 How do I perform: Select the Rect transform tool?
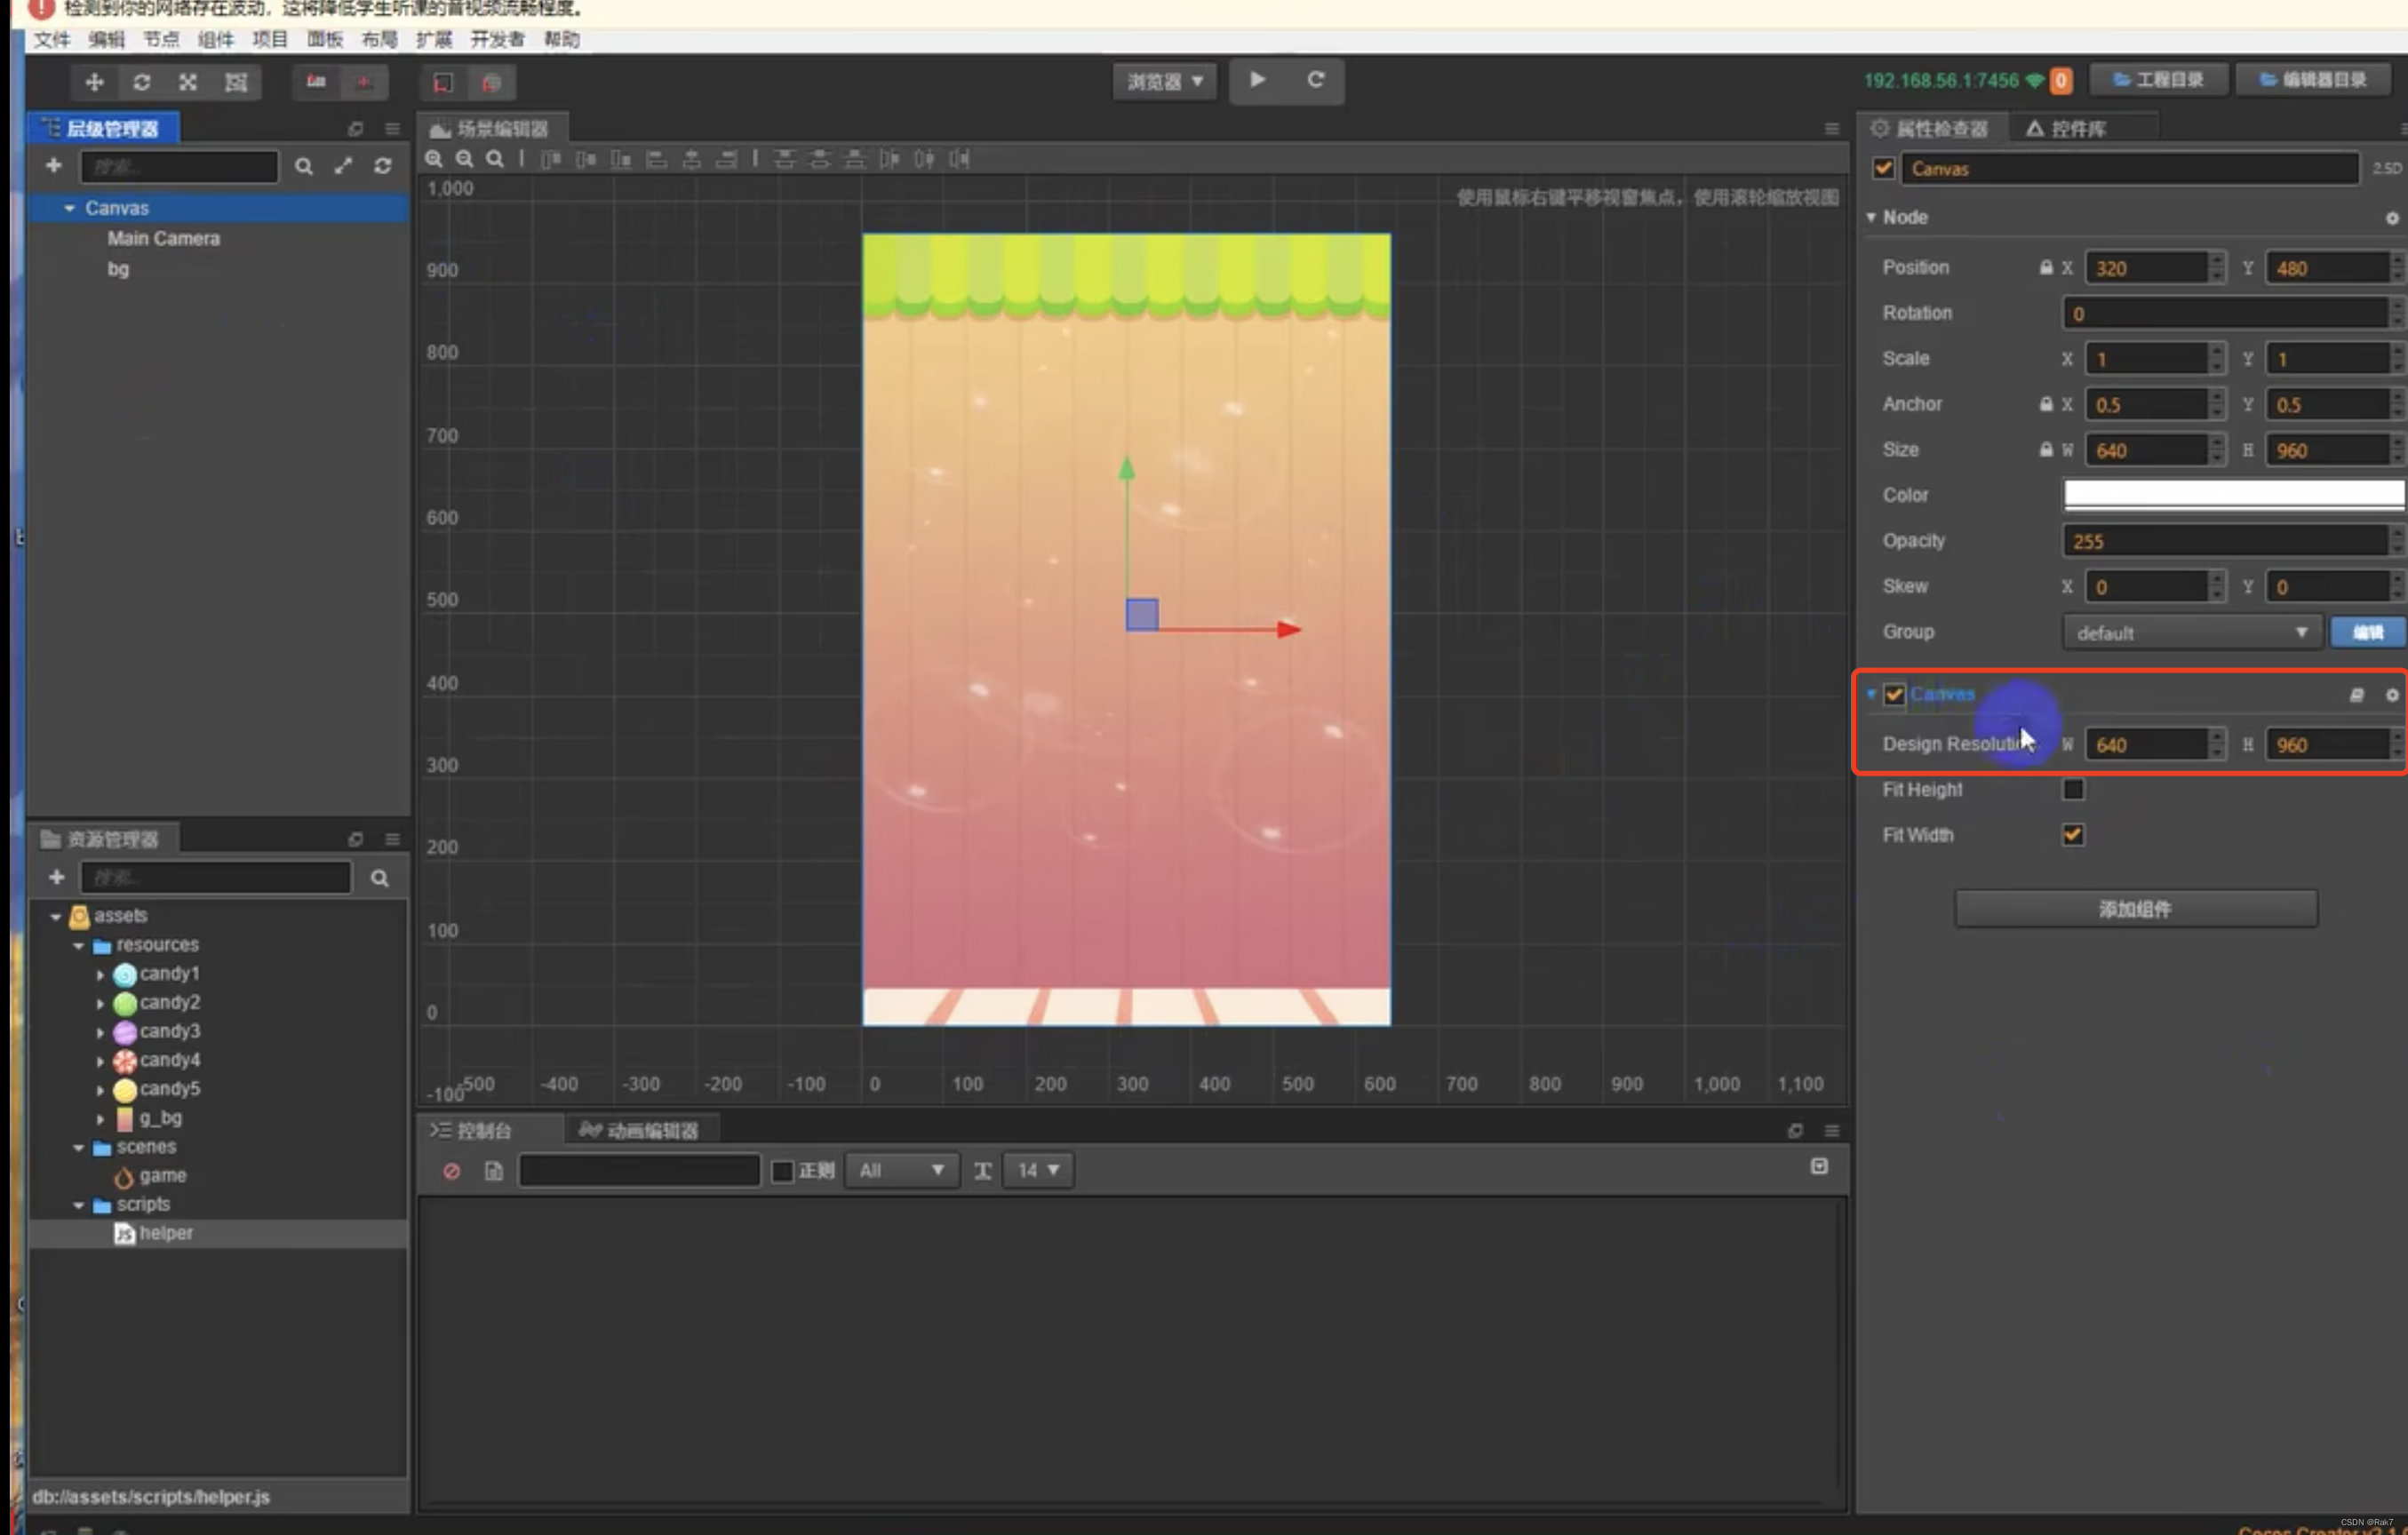(x=236, y=82)
